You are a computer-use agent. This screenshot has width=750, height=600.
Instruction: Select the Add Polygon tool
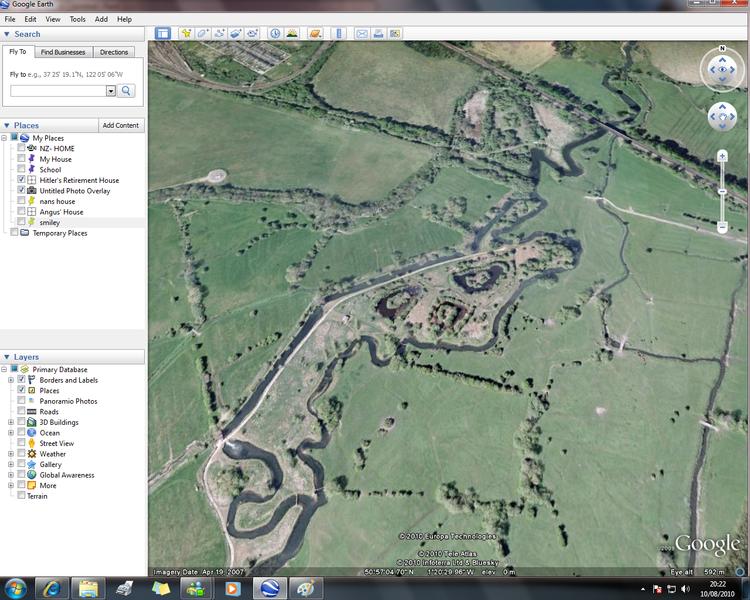point(203,33)
